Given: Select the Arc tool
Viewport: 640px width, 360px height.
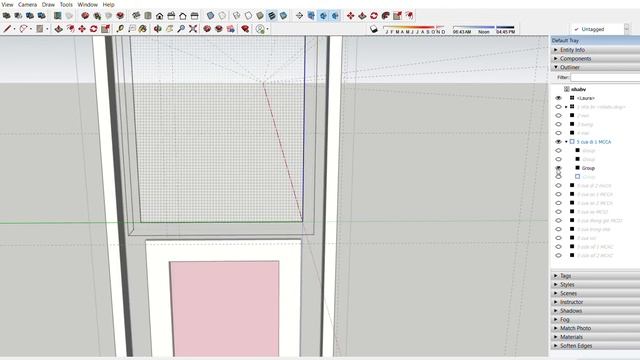Looking at the screenshot, I should 23,29.
